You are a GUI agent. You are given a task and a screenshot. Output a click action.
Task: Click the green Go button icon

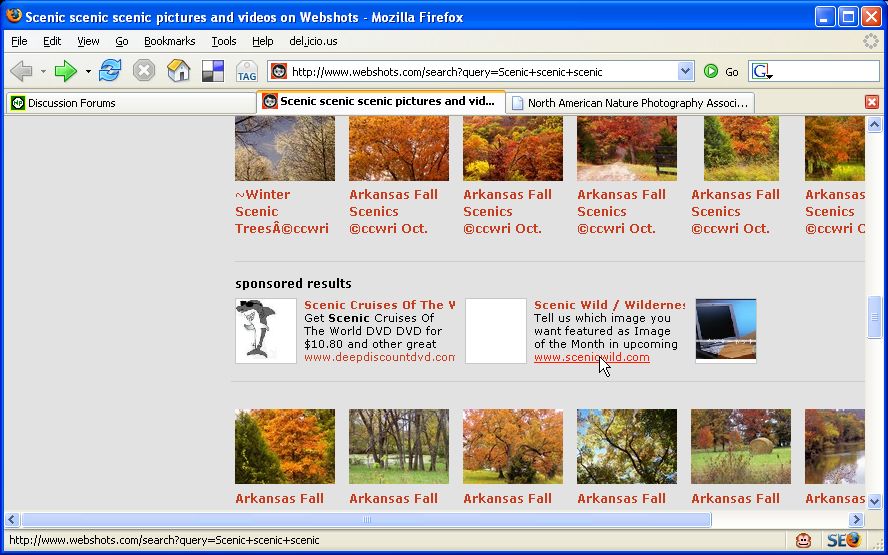(711, 71)
